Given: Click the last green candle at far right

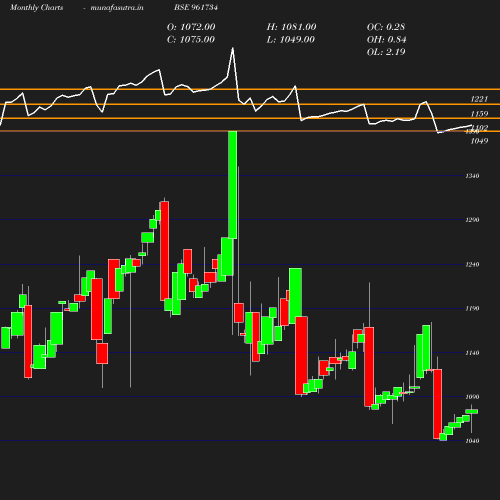Looking at the screenshot, I should (472, 412).
